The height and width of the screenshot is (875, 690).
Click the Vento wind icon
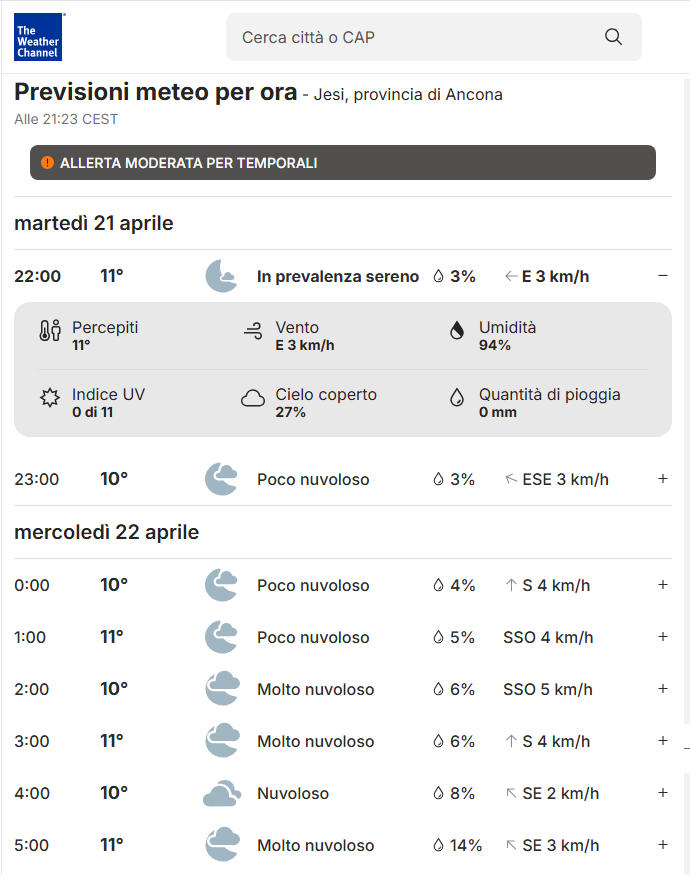tap(253, 331)
